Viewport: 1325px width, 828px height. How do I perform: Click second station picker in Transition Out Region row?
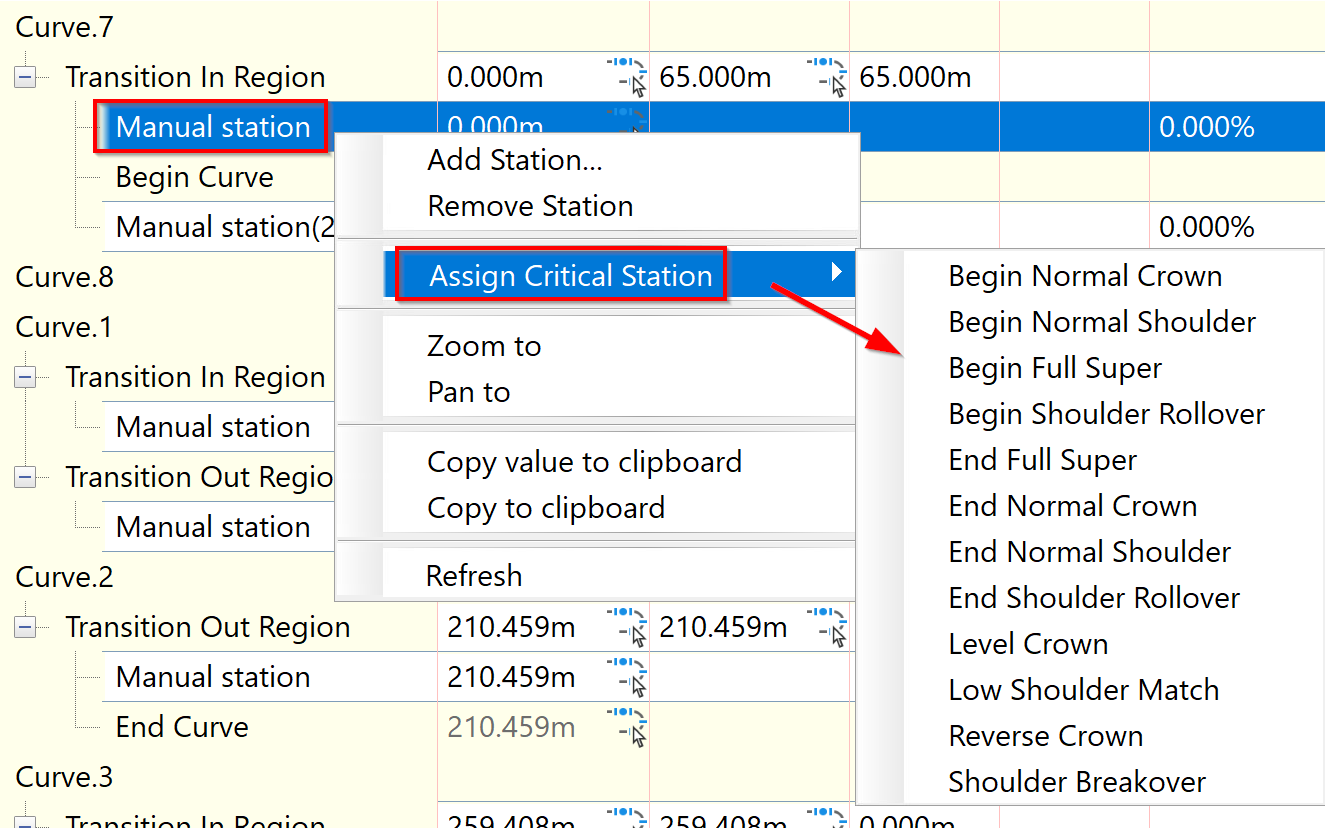pos(828,626)
